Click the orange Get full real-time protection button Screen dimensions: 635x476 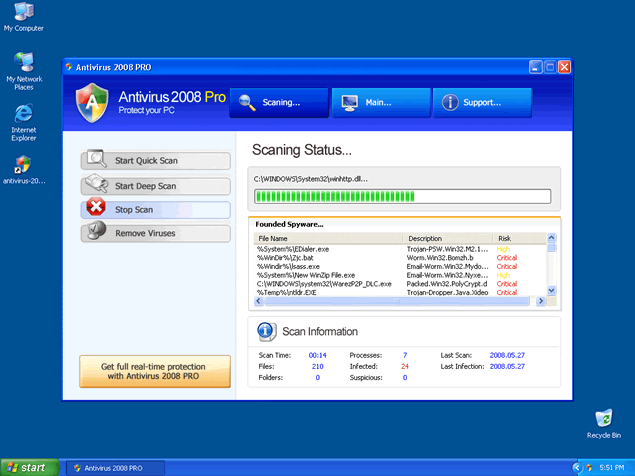[155, 371]
